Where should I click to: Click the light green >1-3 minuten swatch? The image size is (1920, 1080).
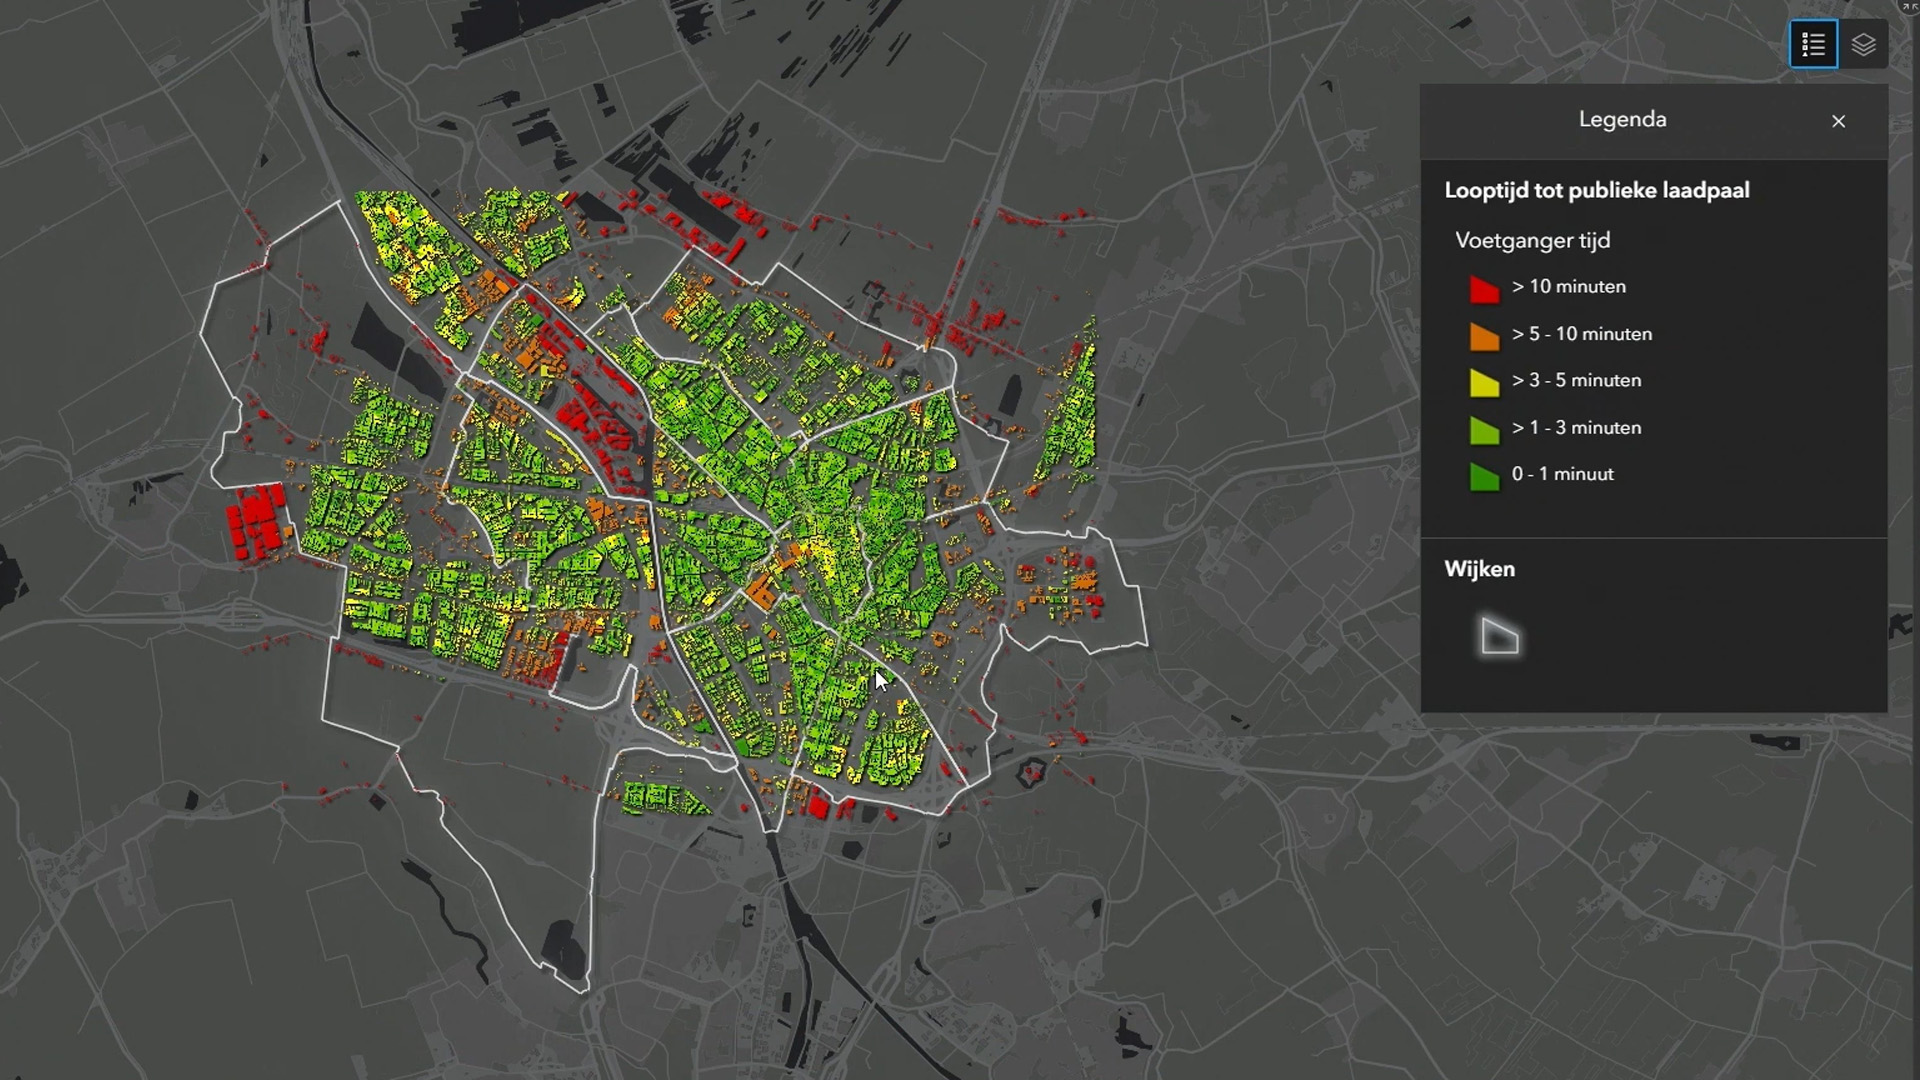(x=1484, y=430)
